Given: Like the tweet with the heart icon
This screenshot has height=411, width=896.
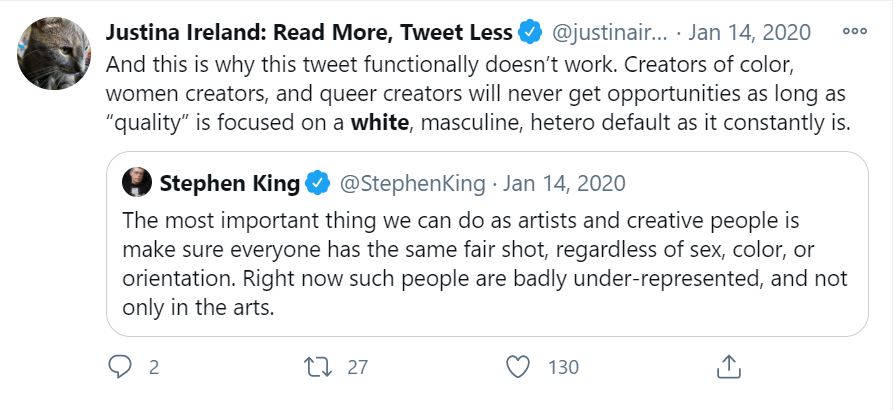Looking at the screenshot, I should point(518,367).
